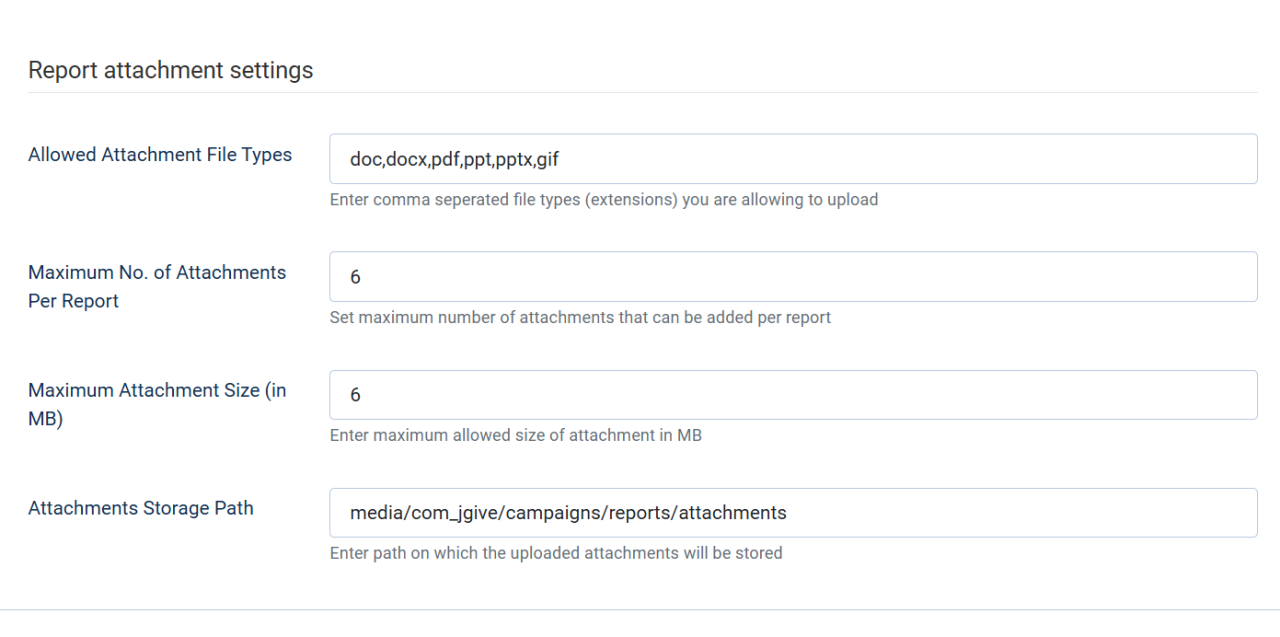Image resolution: width=1280 pixels, height=637 pixels.
Task: Click the uploaded attachments storage path hint
Action: tap(556, 553)
